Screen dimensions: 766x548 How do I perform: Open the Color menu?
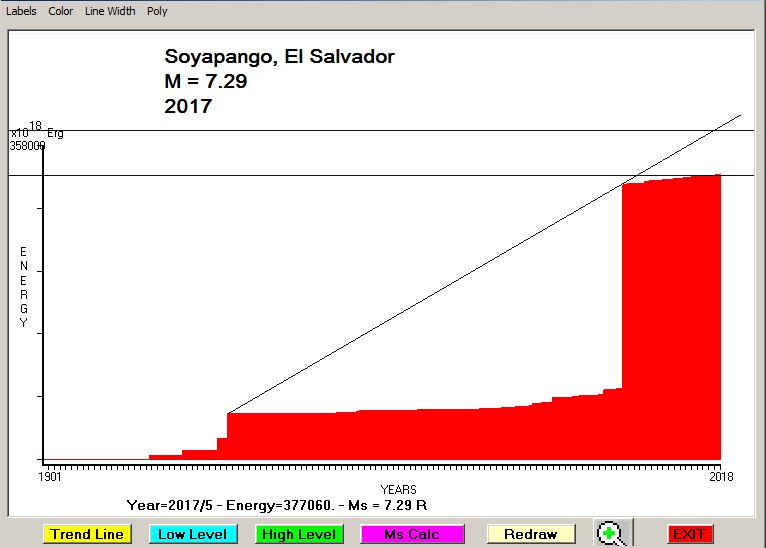pyautogui.click(x=61, y=11)
